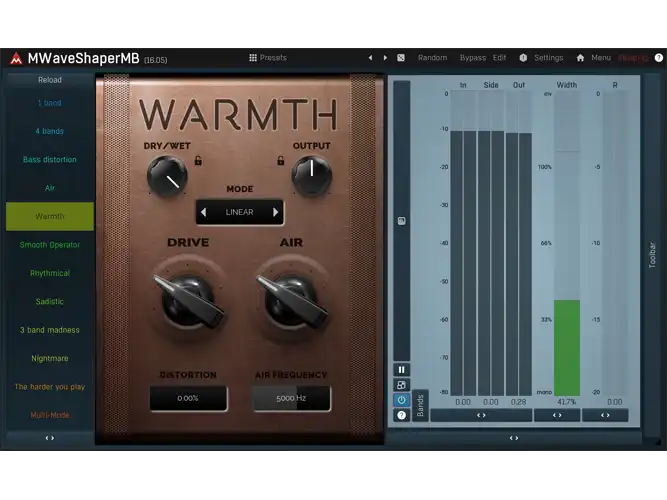Select the 3 band madness preset

pos(50,330)
